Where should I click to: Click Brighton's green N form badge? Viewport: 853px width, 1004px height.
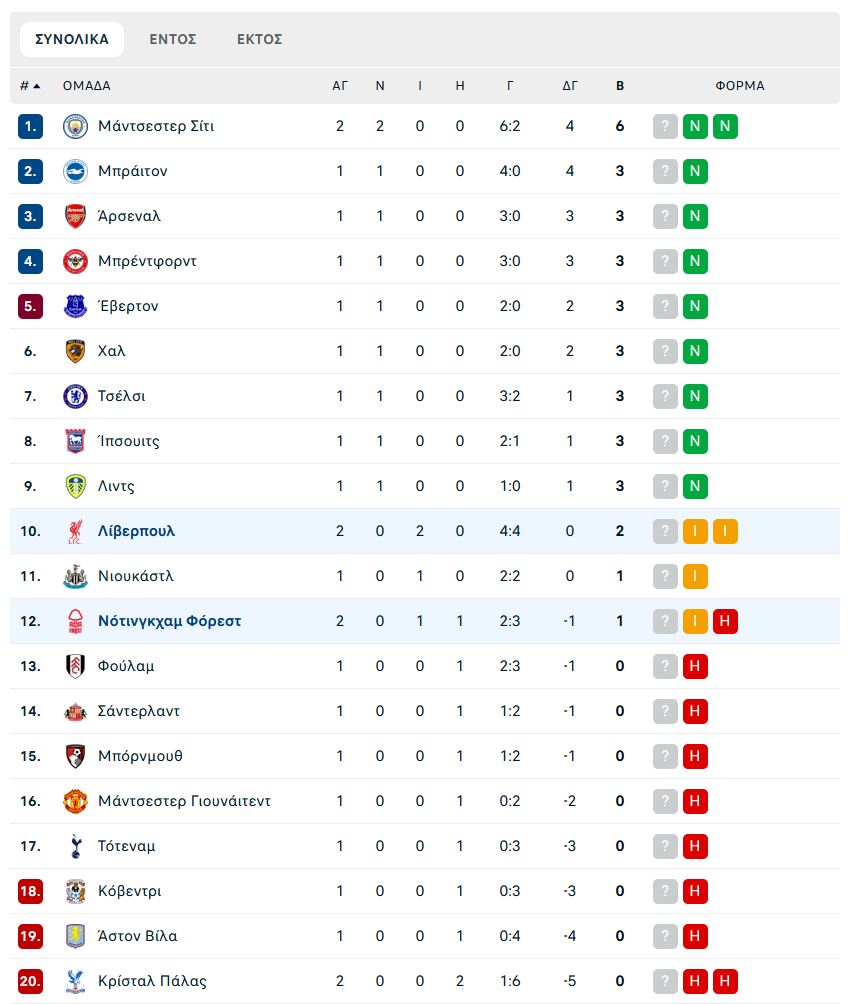tap(695, 171)
